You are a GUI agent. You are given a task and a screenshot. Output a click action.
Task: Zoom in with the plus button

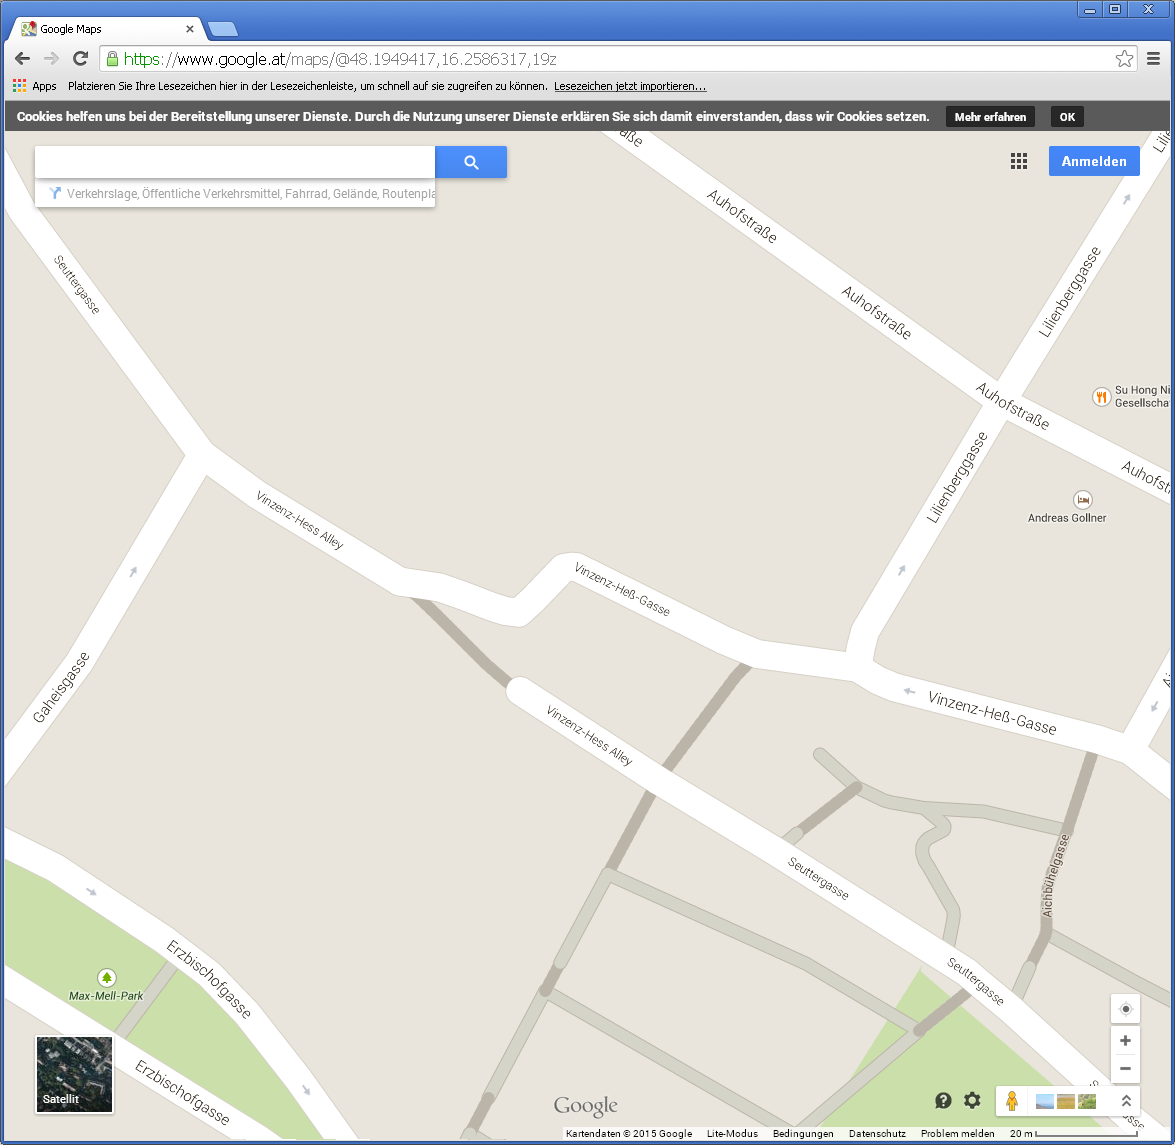1125,1041
